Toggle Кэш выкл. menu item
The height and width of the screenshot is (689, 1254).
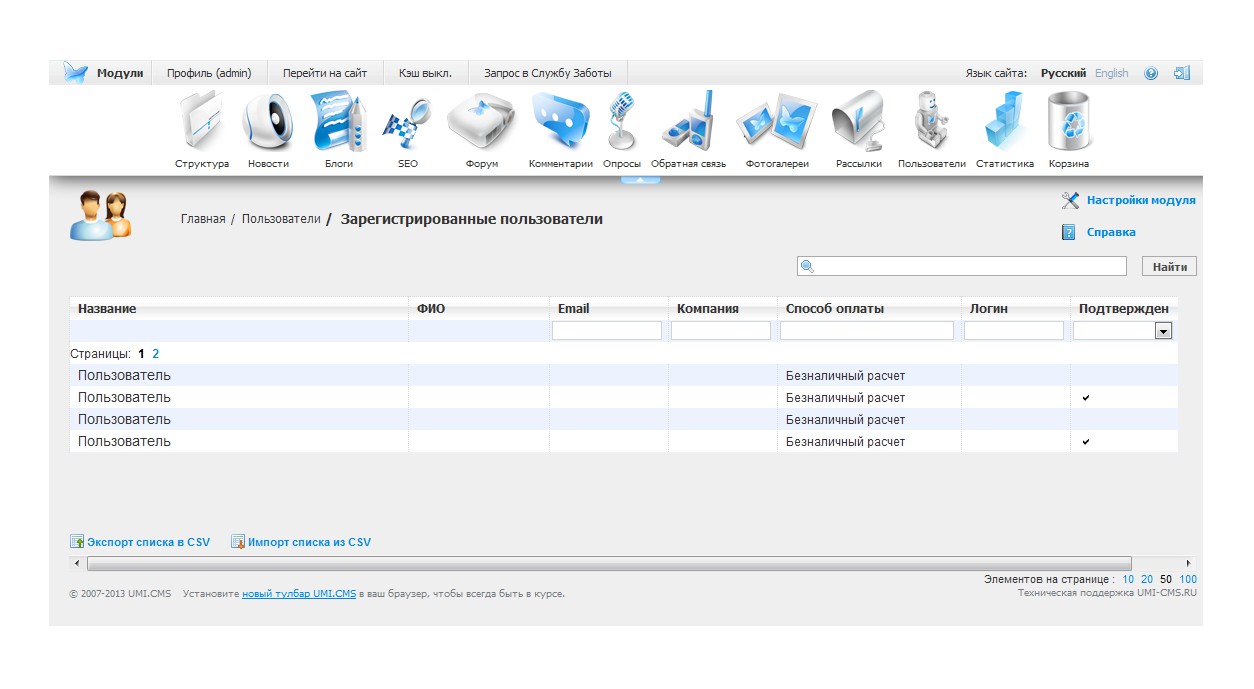click(x=425, y=73)
